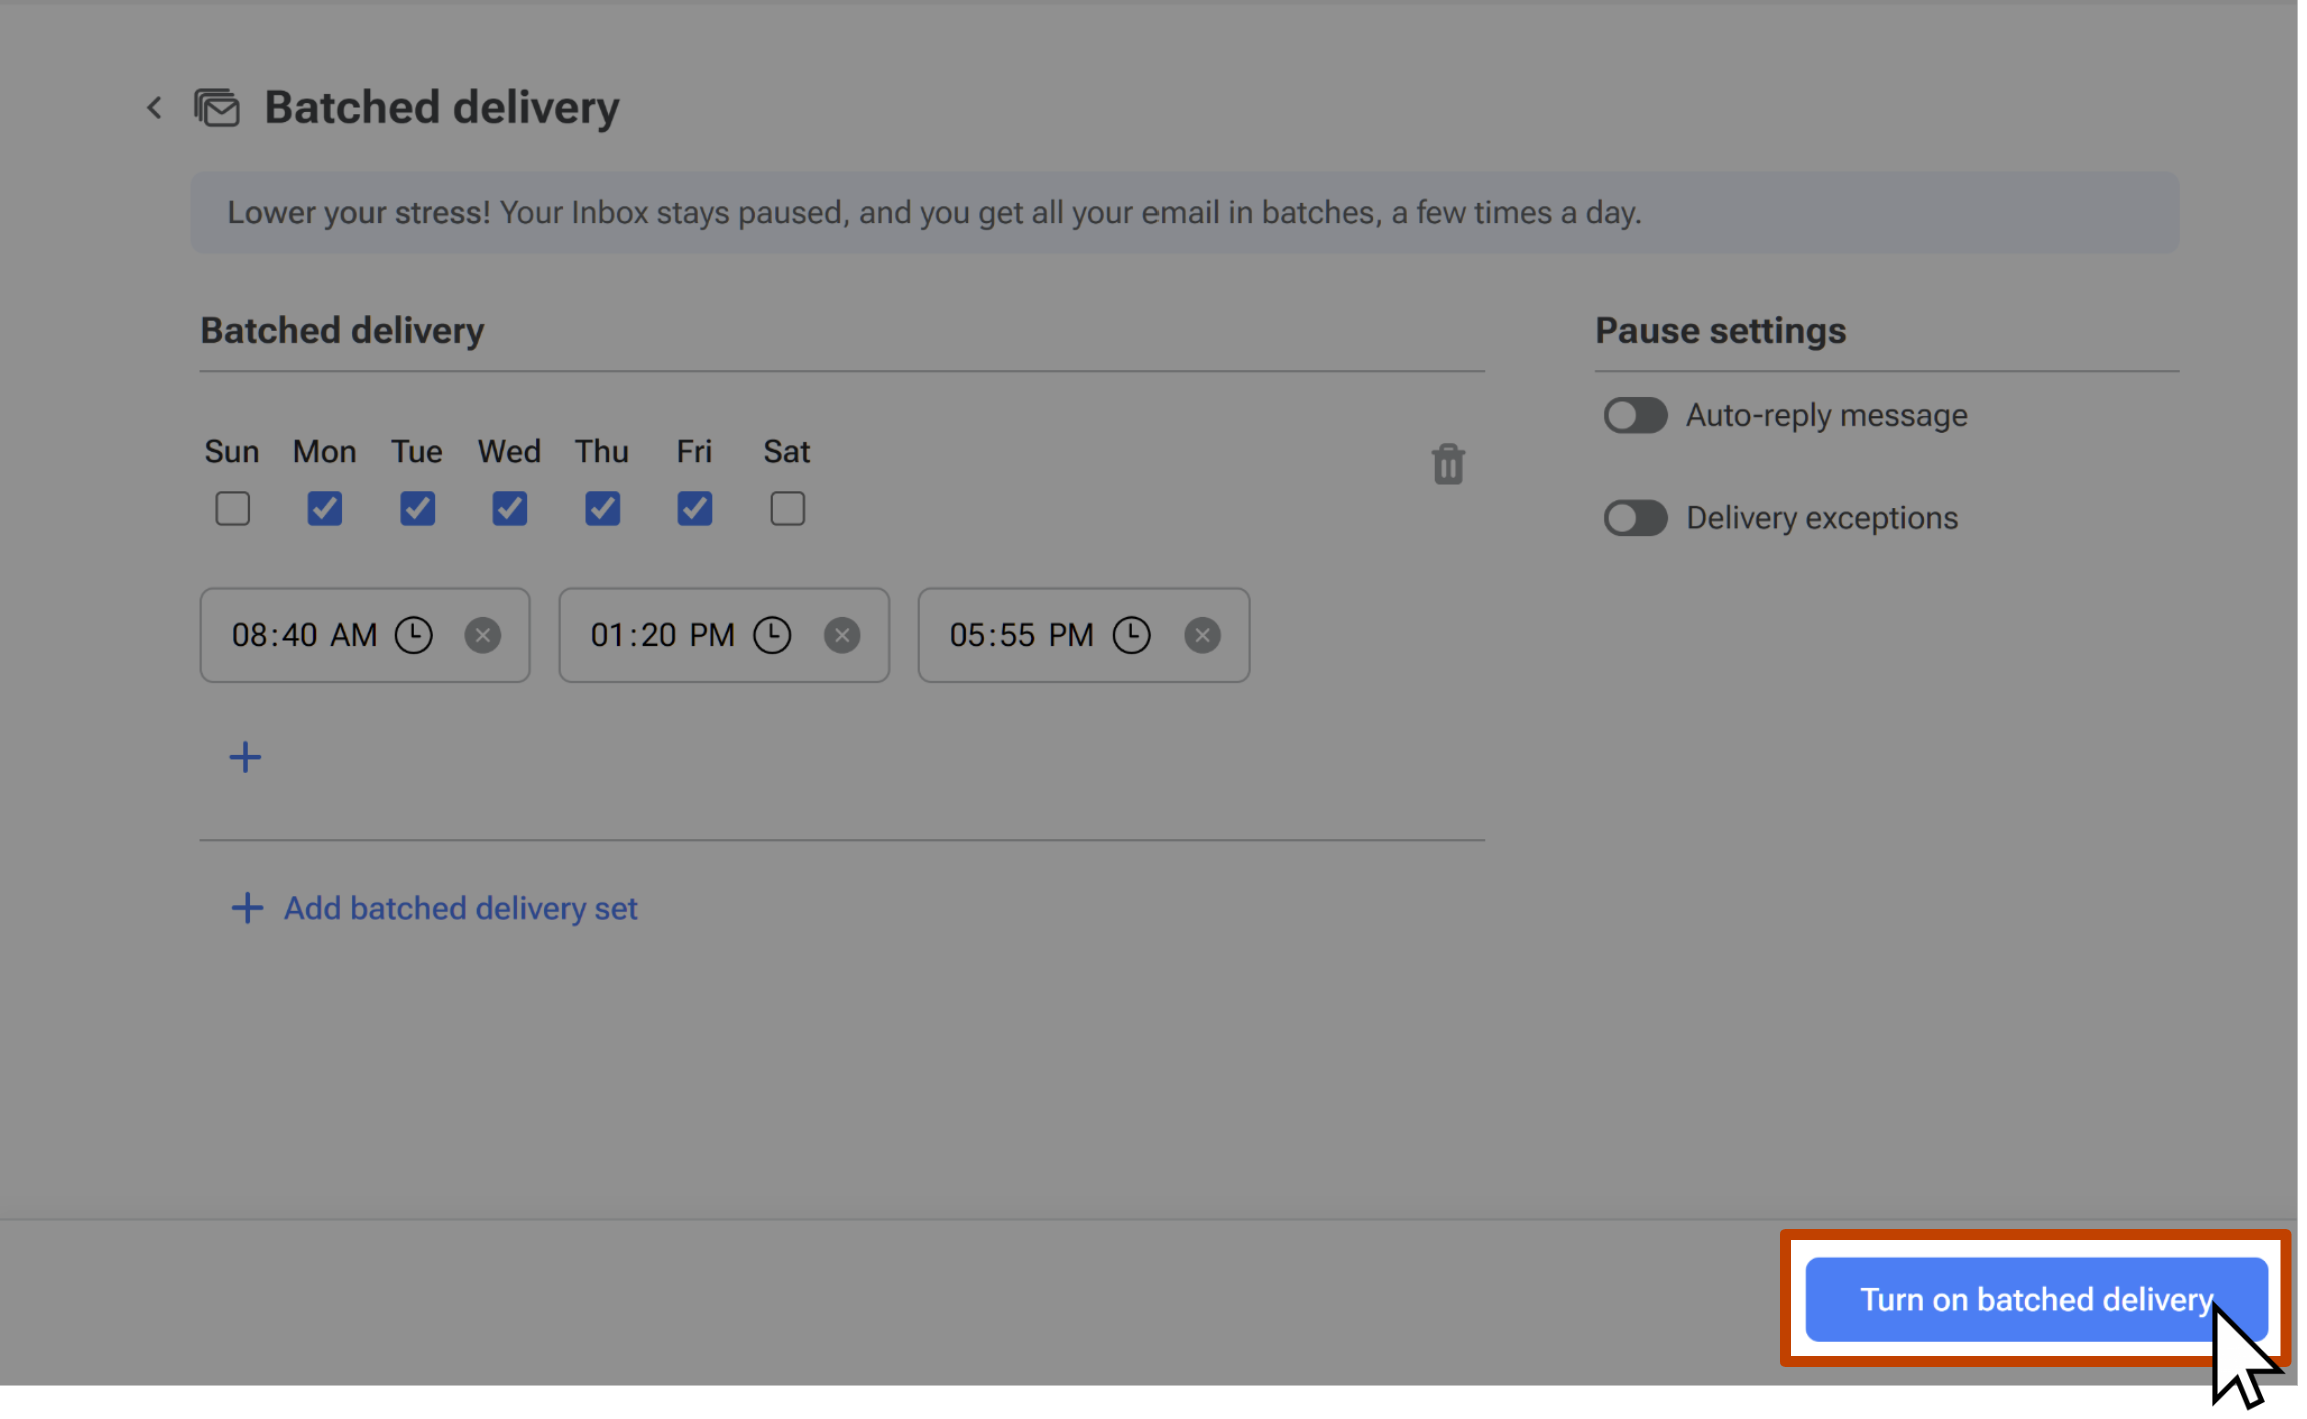Delete delivery set with trash icon

1448,464
